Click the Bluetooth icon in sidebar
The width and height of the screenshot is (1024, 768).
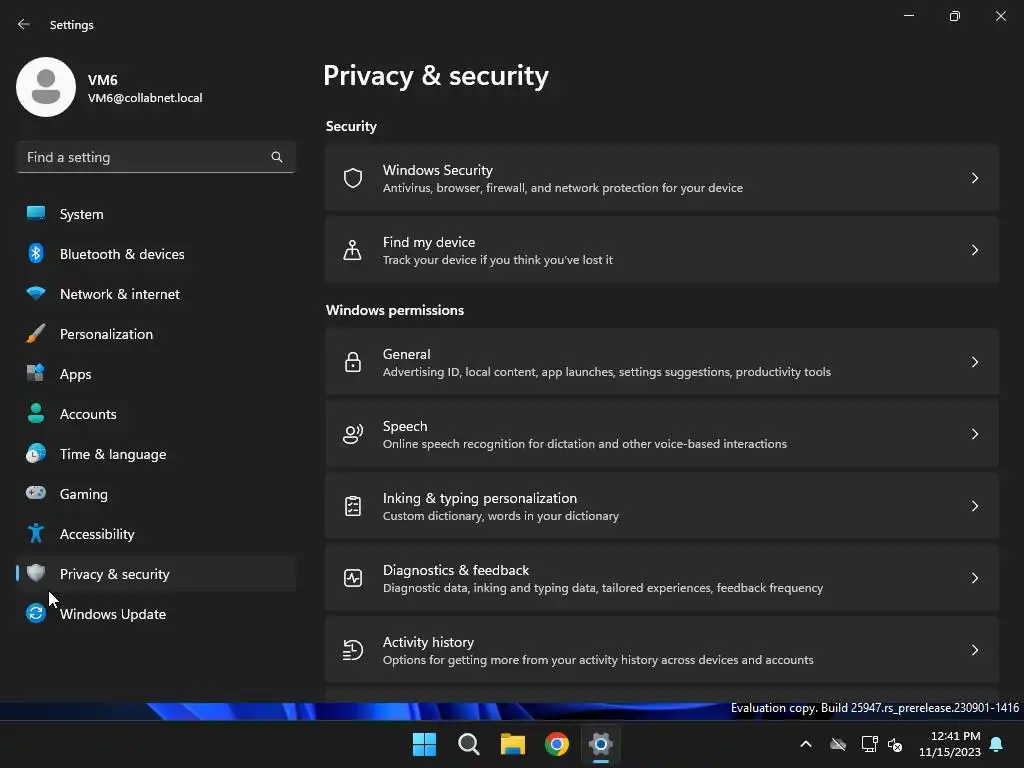click(36, 253)
